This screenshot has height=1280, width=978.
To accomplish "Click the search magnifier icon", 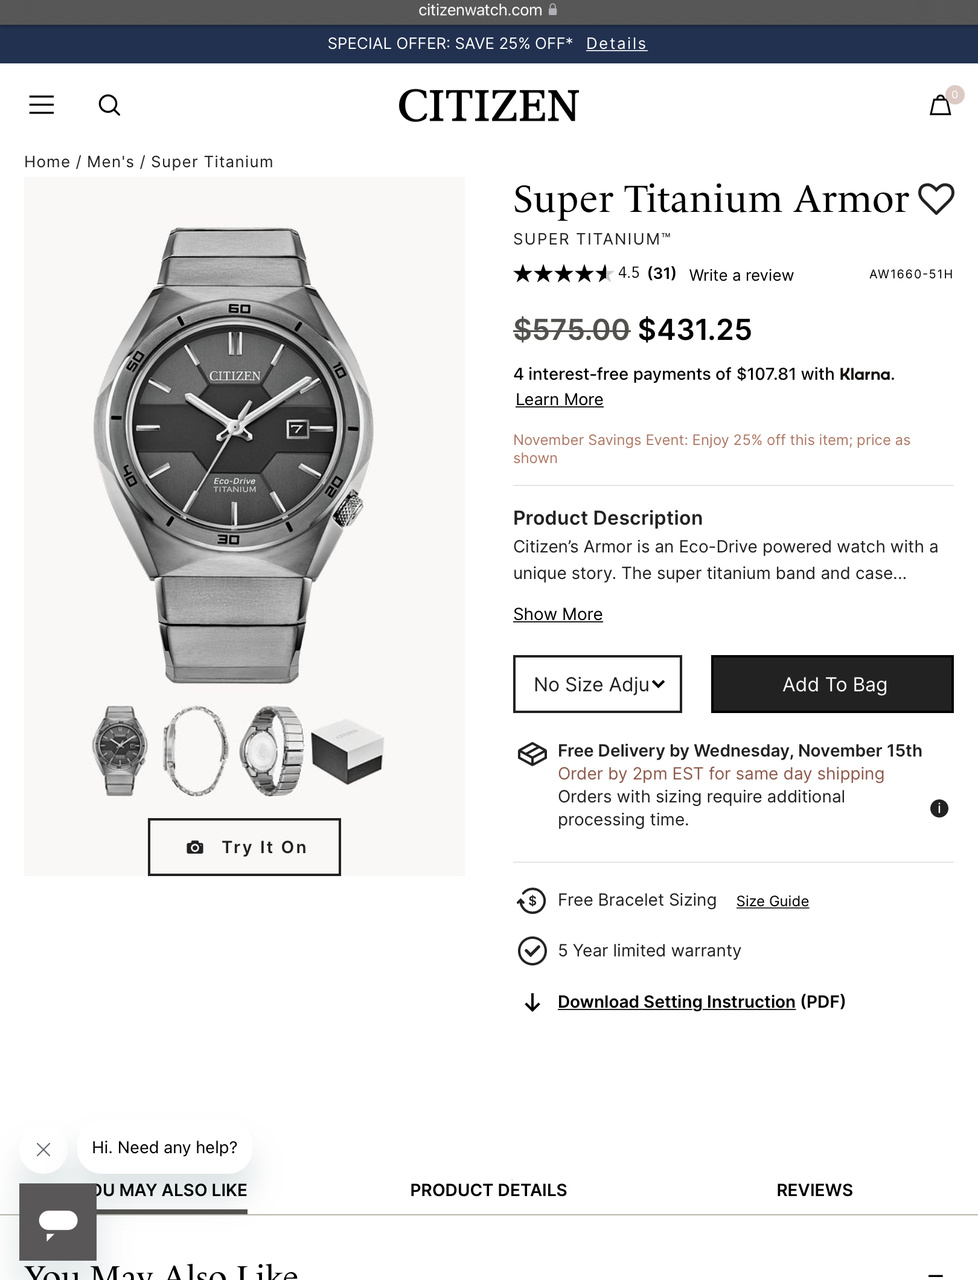I will click(x=109, y=105).
